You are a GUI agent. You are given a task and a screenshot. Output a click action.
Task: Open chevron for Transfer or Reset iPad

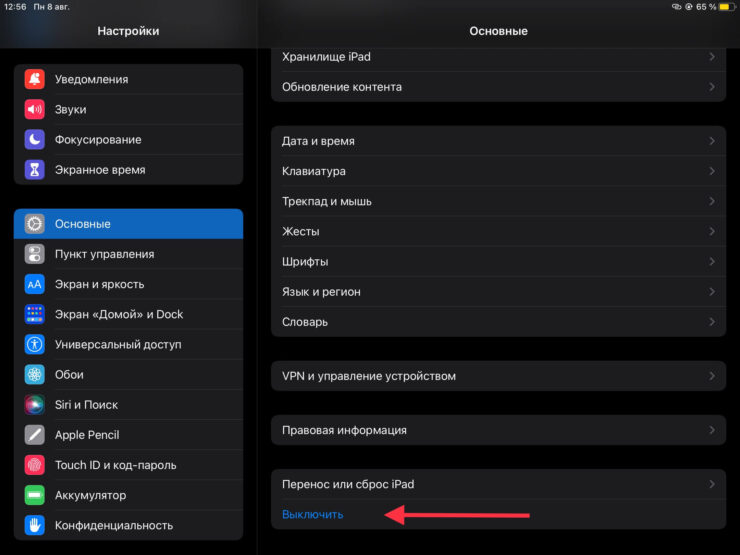coord(712,484)
